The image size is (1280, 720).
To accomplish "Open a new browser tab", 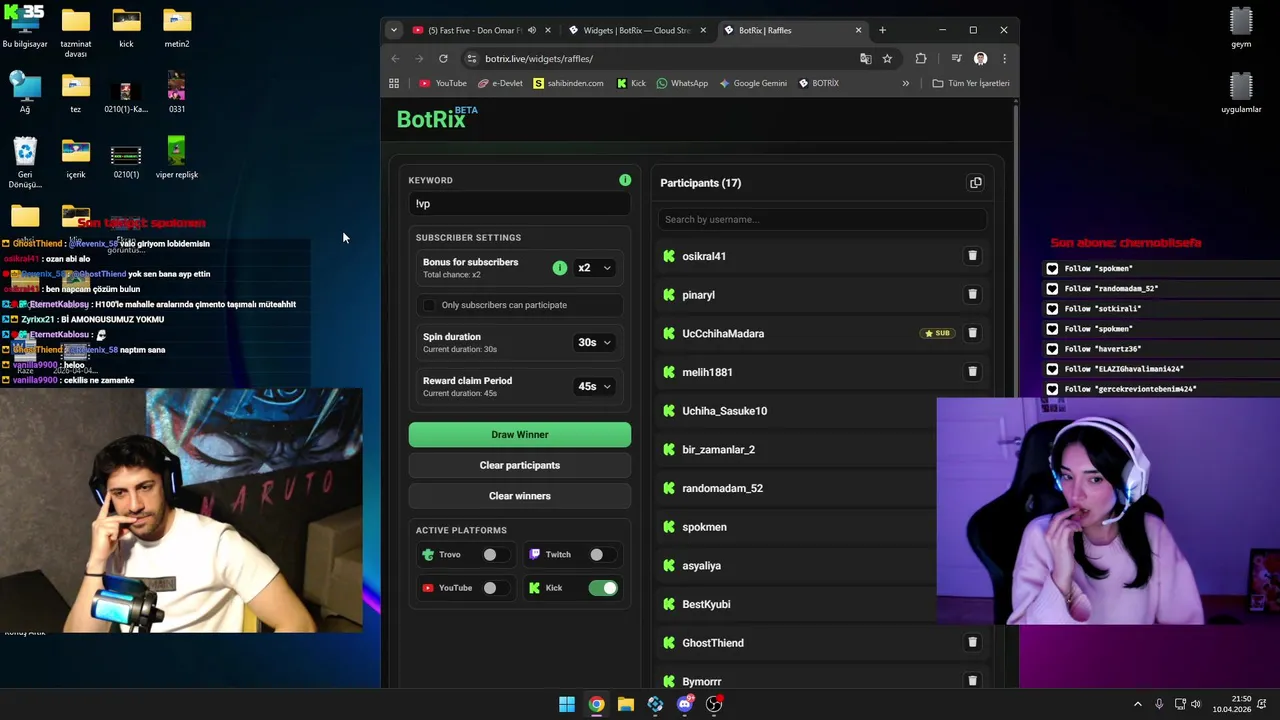I will 882,30.
